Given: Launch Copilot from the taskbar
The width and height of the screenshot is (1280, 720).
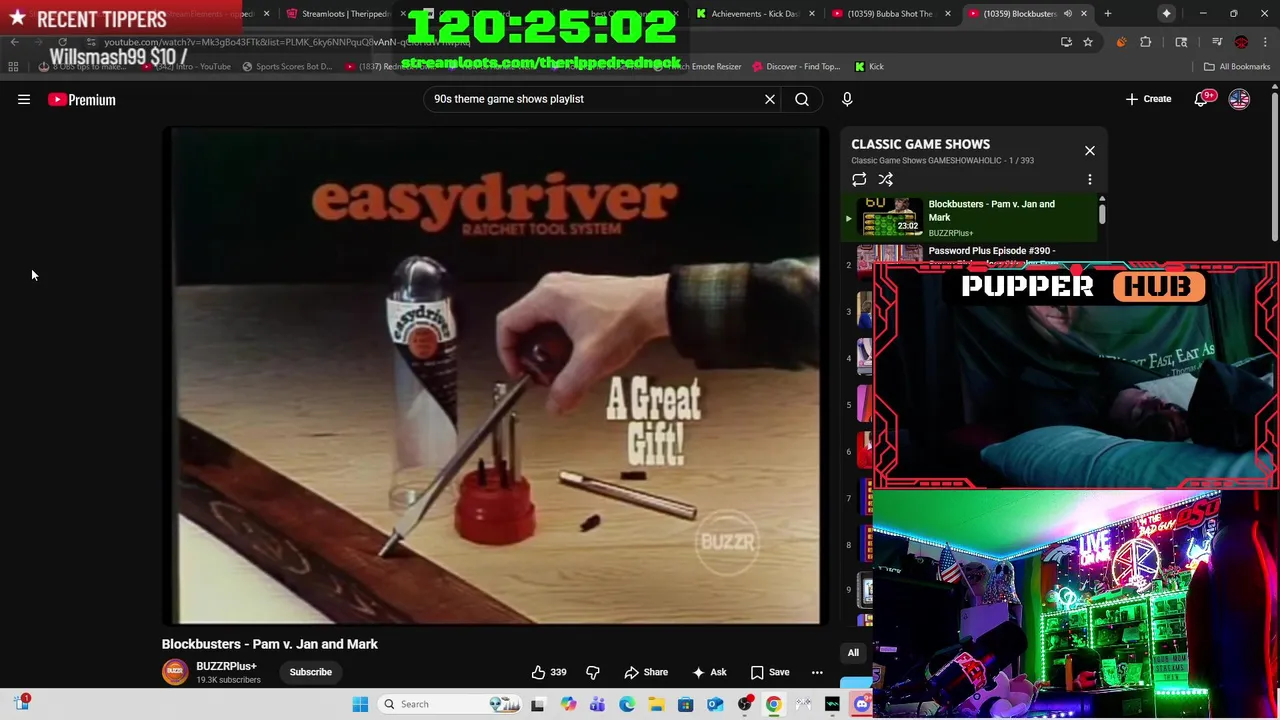Looking at the screenshot, I should 568,704.
